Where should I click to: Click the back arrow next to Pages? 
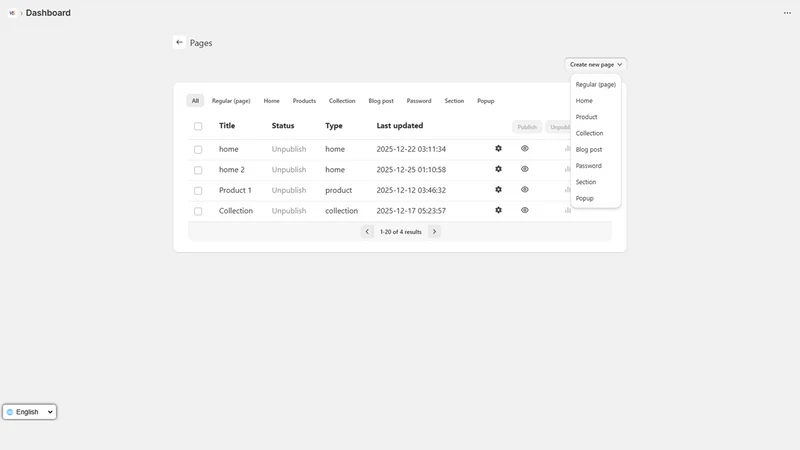179,42
